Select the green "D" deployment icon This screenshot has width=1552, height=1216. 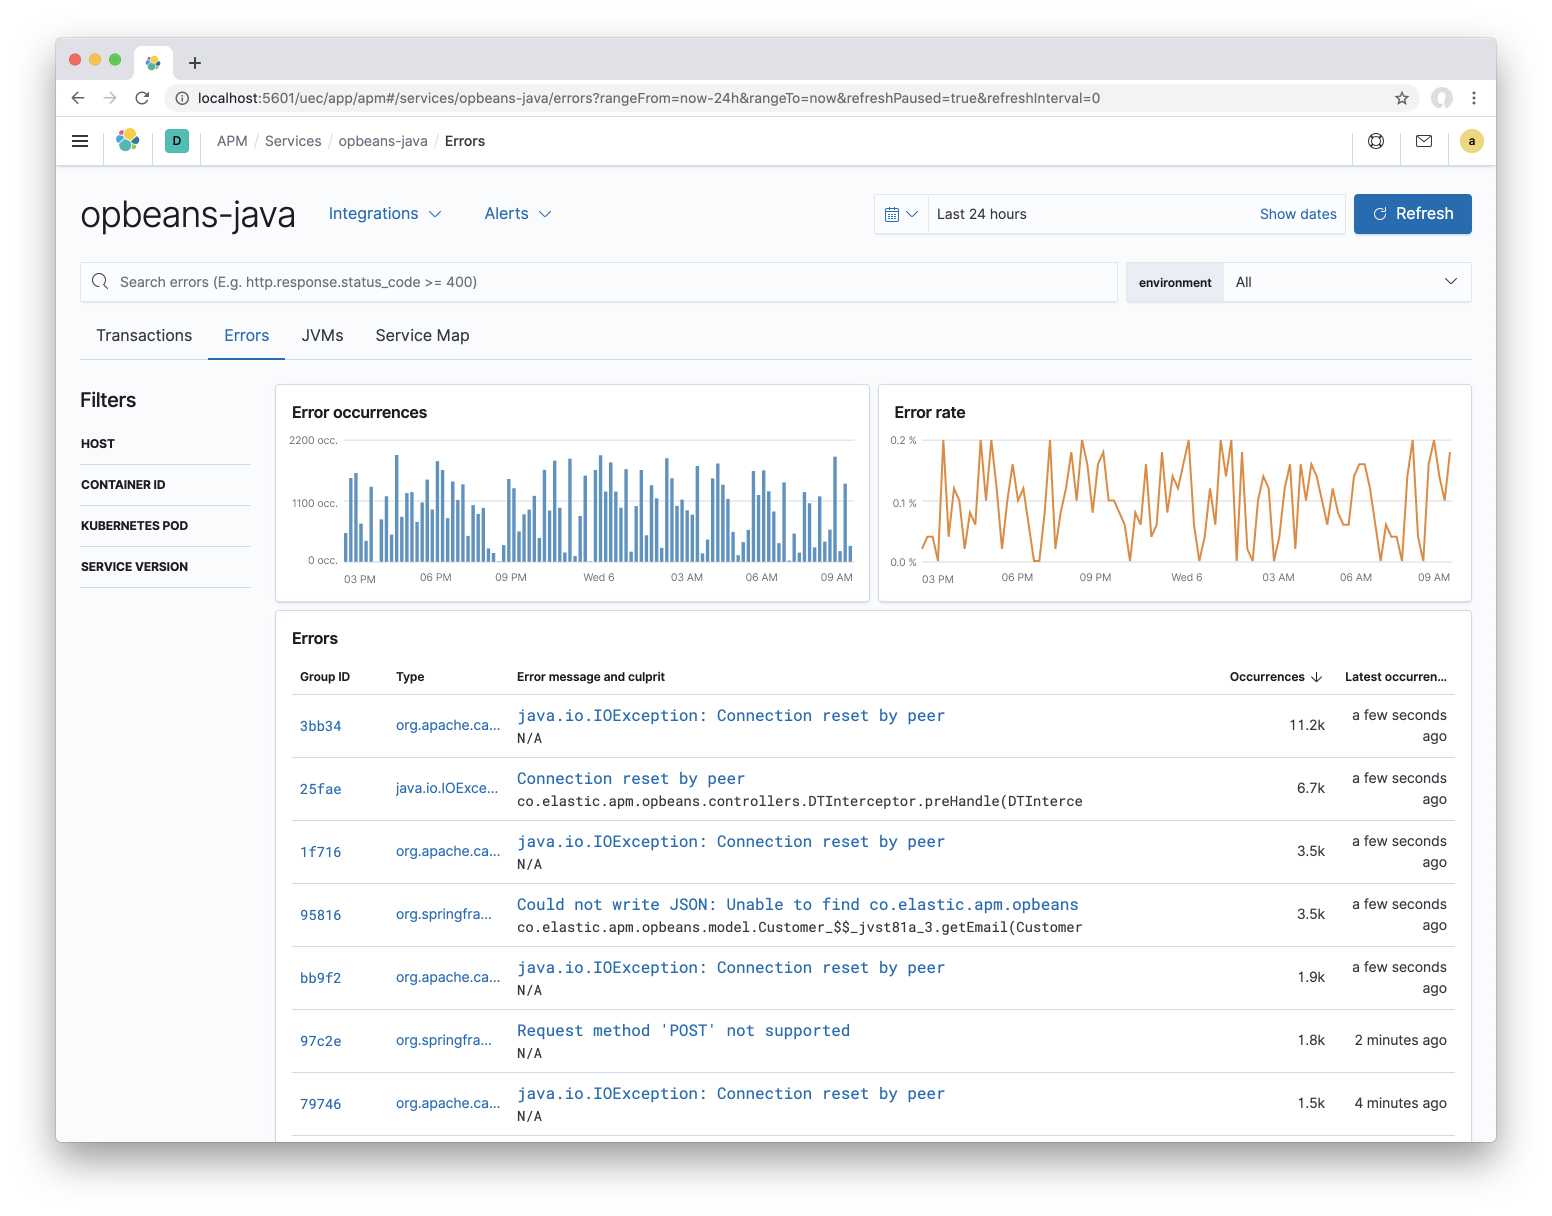(x=177, y=141)
